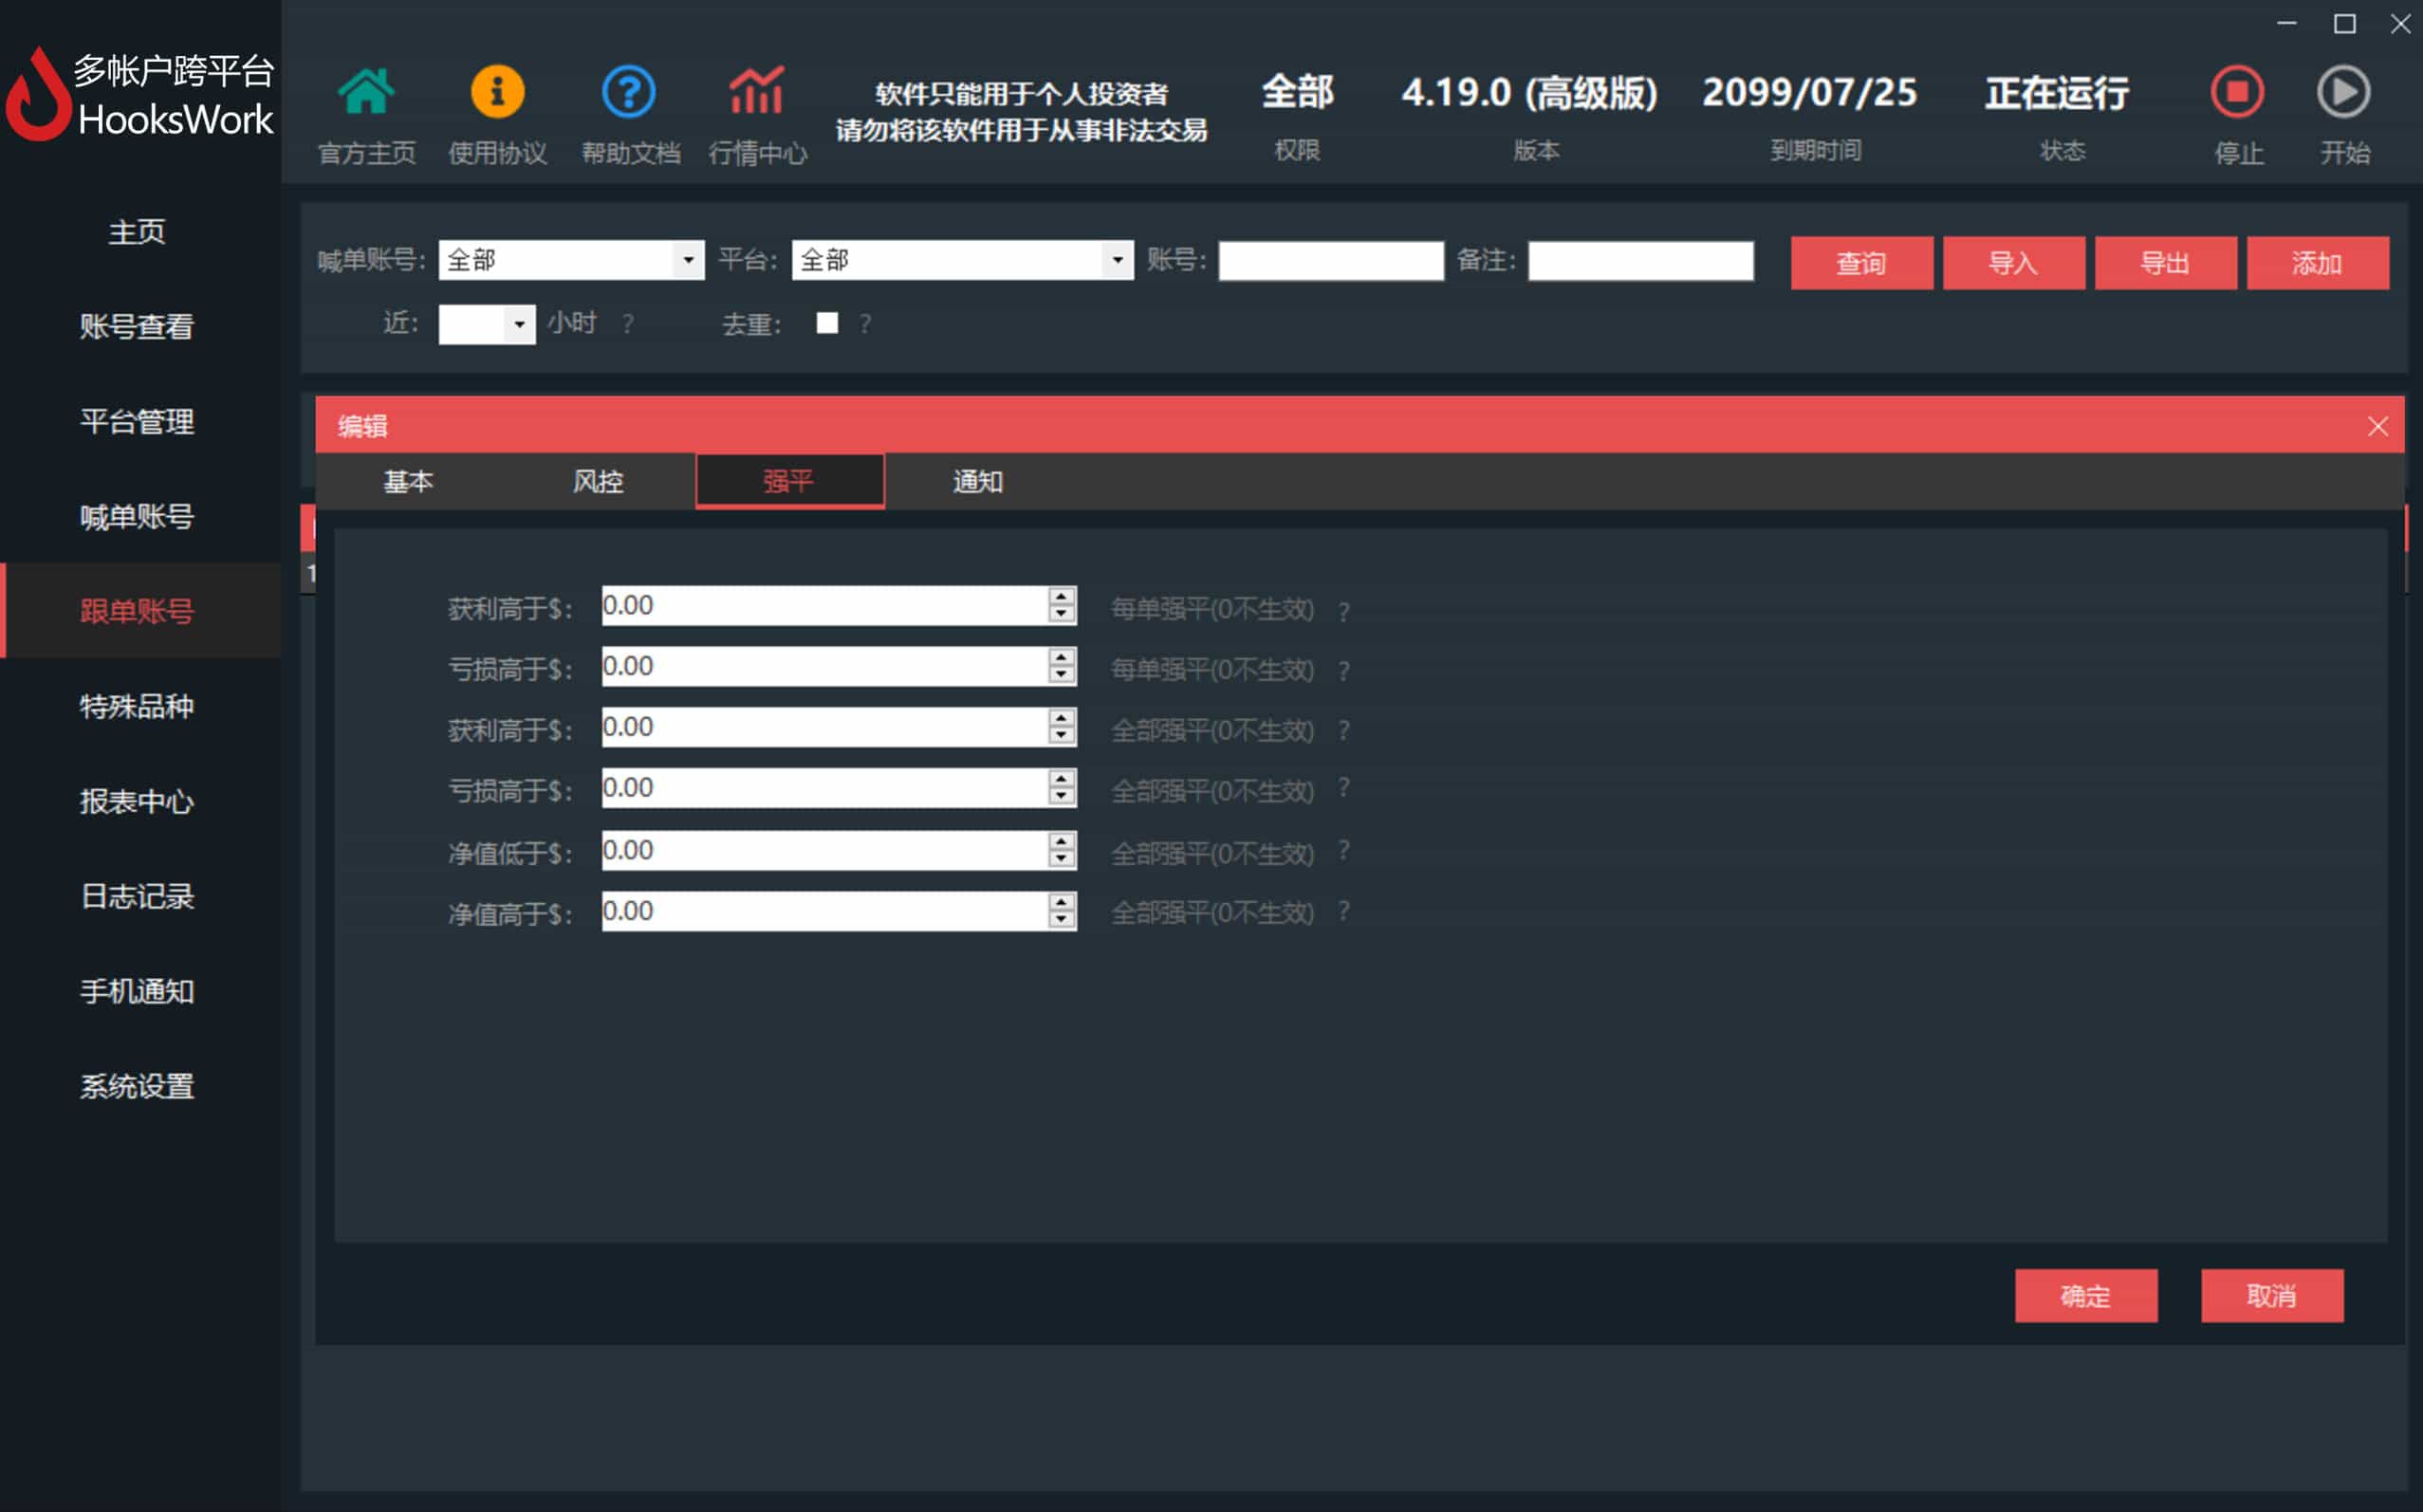Click the 4.19.0 (高级版) version text
Image resolution: width=2423 pixels, height=1512 pixels.
[x=1529, y=93]
